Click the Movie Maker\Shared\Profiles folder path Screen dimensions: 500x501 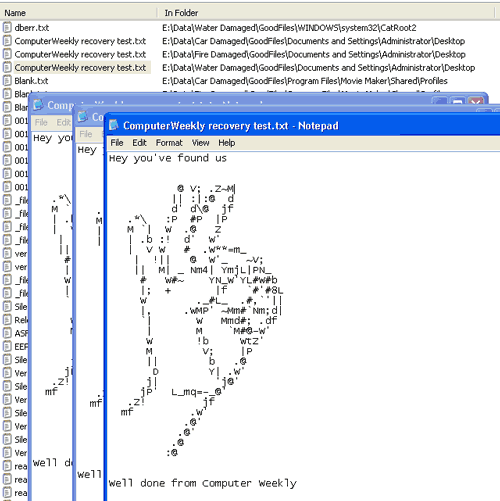pos(305,81)
